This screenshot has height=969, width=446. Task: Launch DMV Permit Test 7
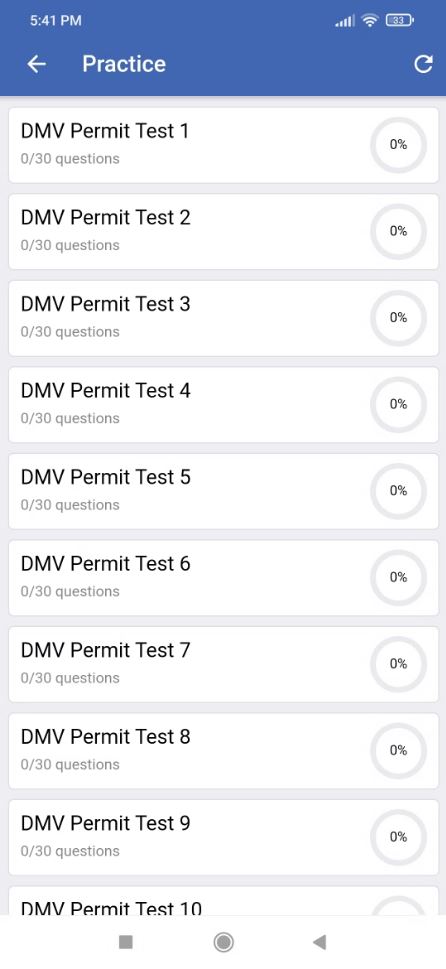pos(223,664)
